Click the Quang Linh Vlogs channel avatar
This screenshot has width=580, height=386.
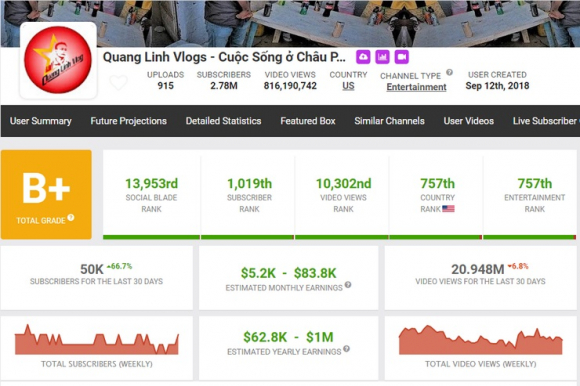tap(58, 60)
